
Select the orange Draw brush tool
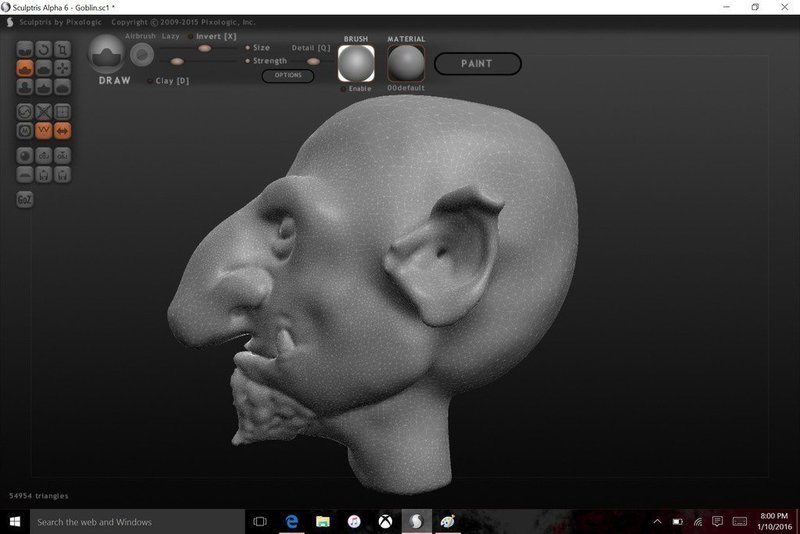click(x=25, y=68)
